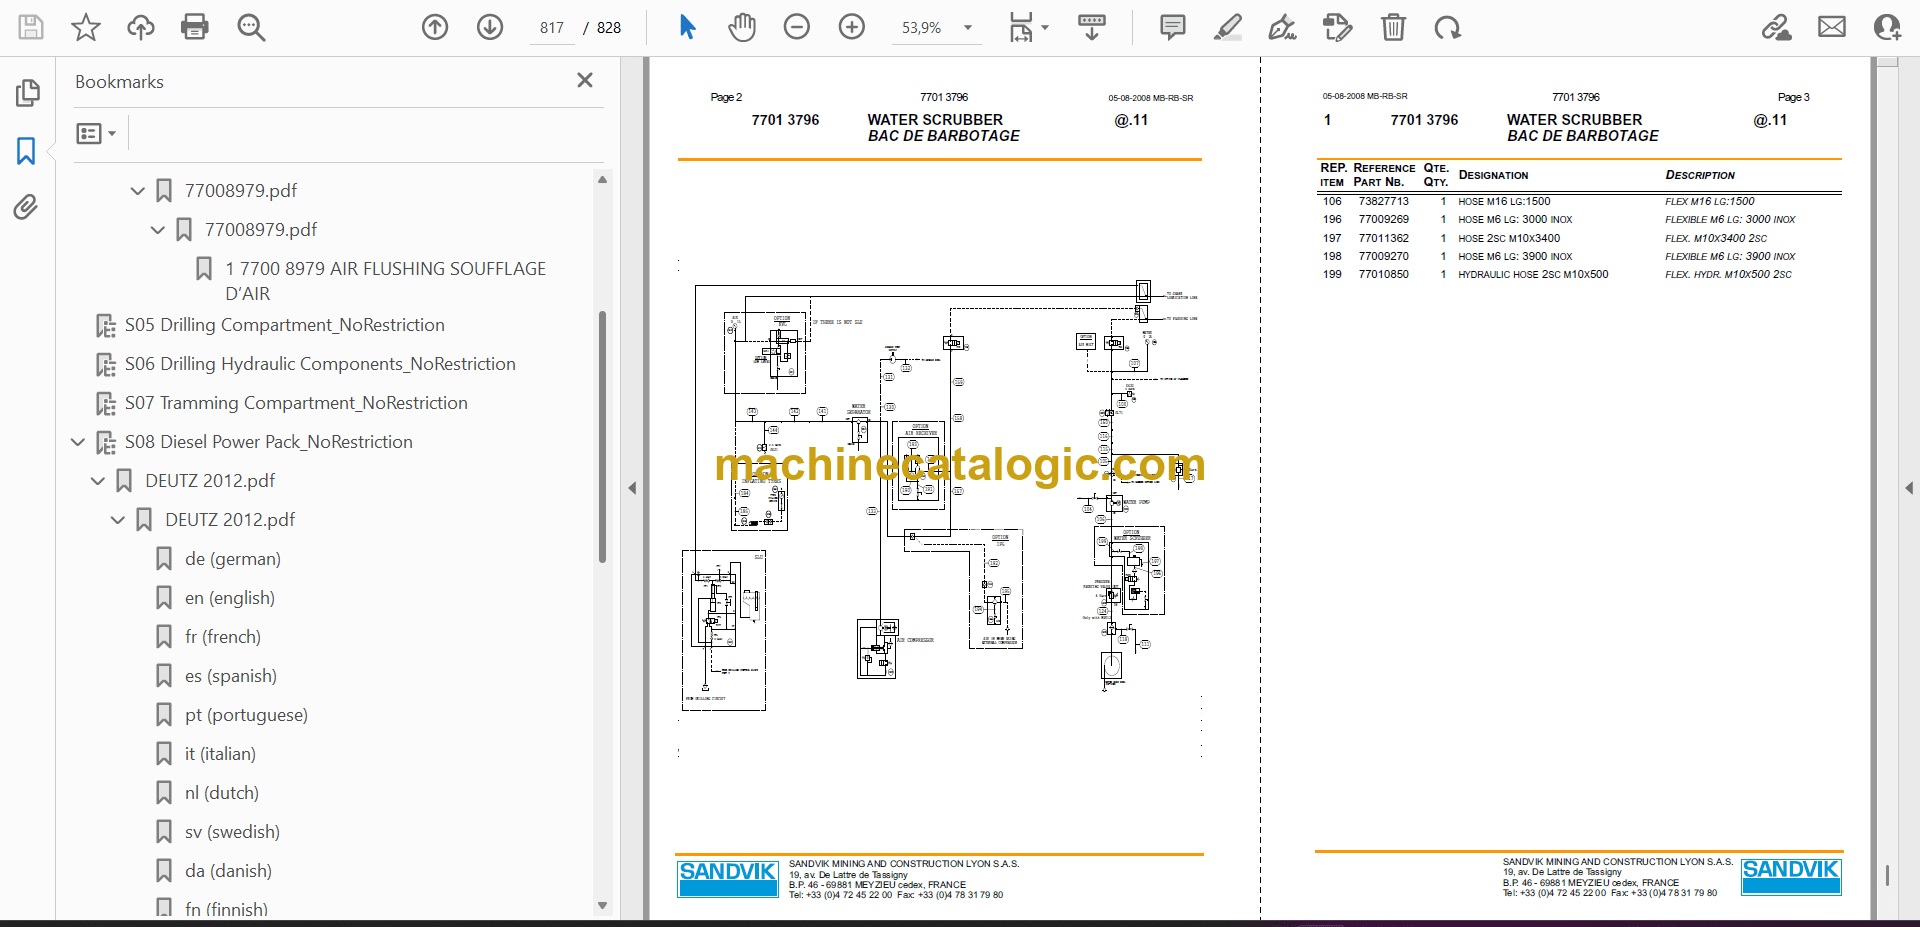1920x927 pixels.
Task: Expand the right tools pane arrow
Action: click(1909, 488)
